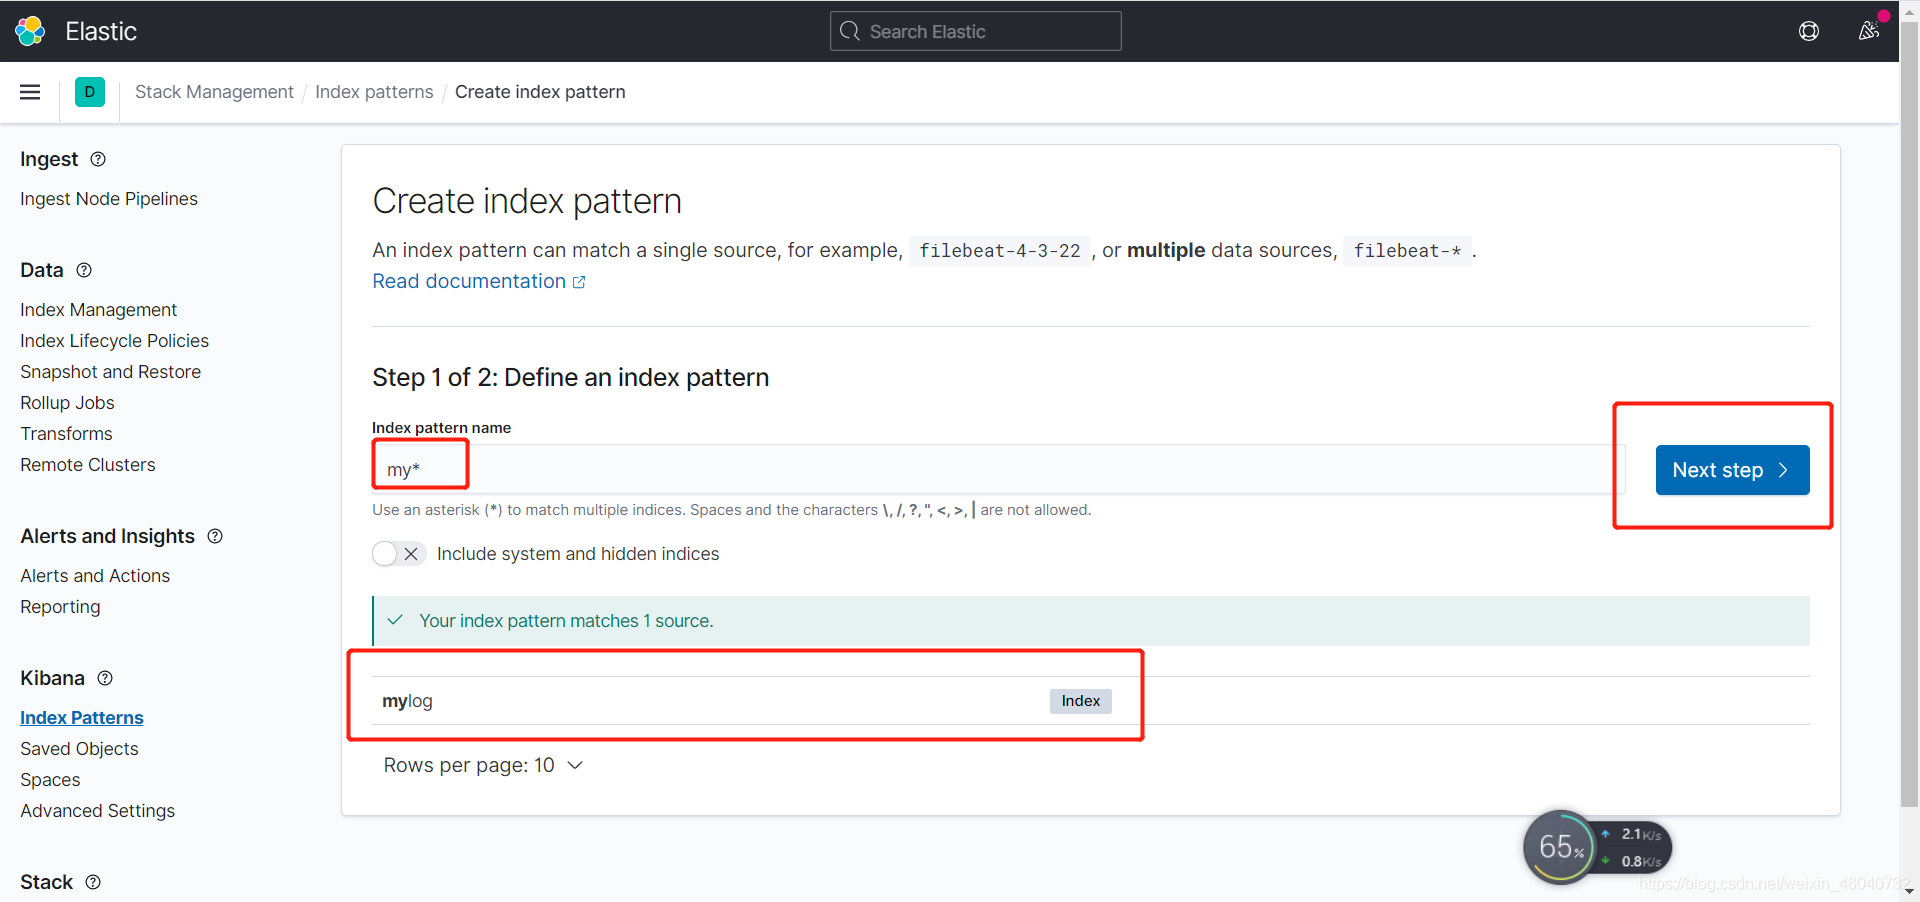Viewport: 1920px width, 902px height.
Task: Click the mylog index row
Action: [1090, 701]
